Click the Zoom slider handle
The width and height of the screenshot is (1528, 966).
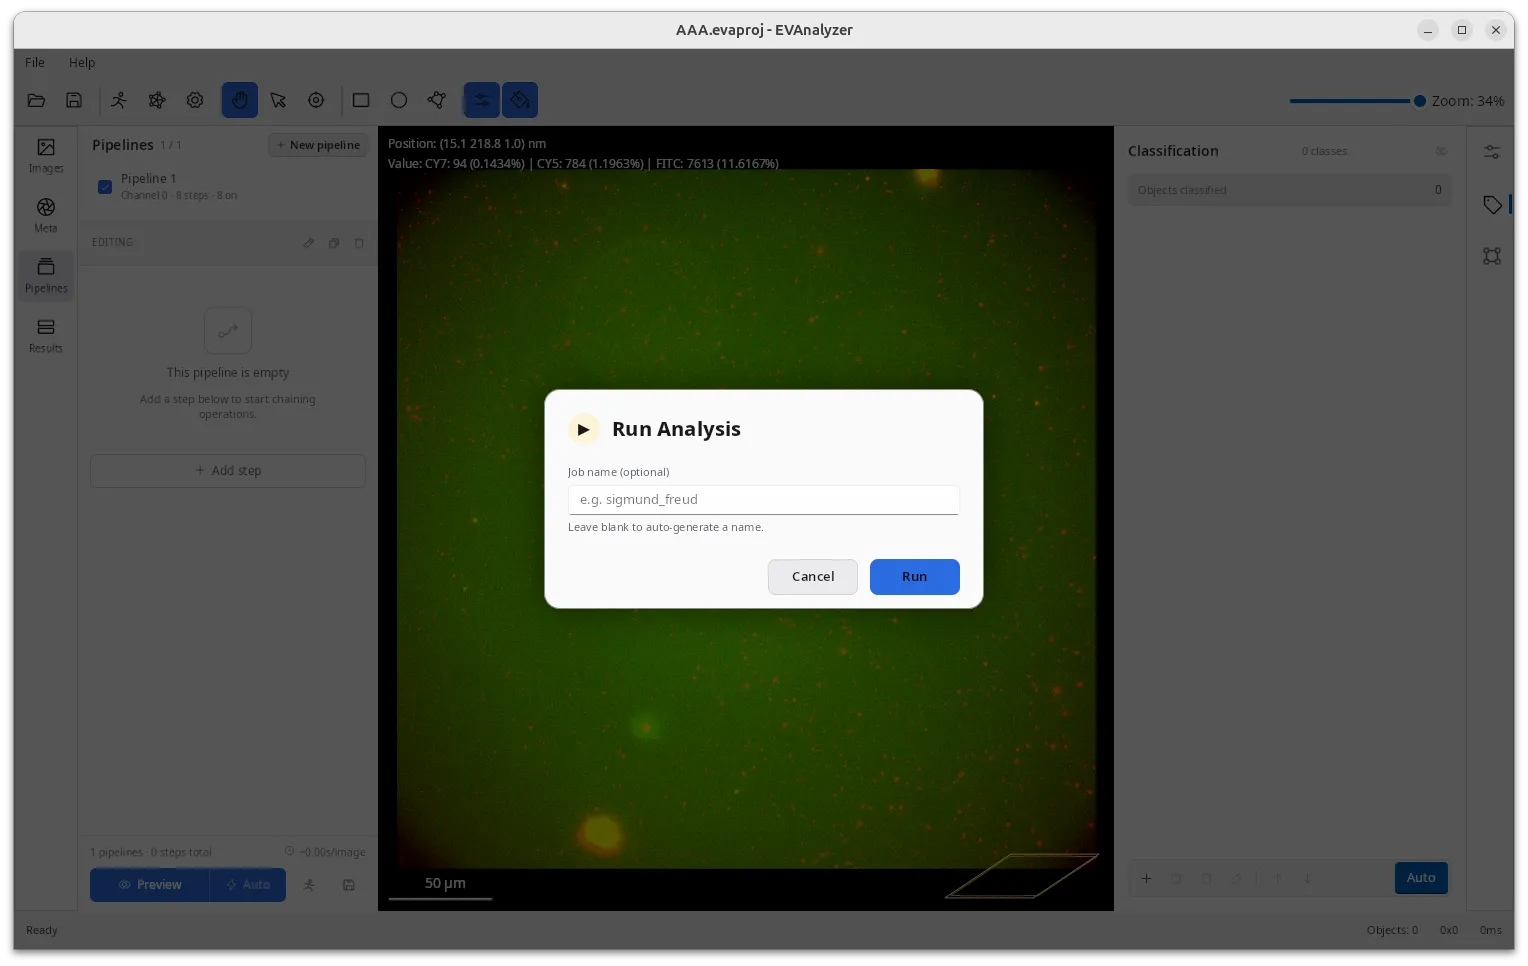coord(1419,101)
